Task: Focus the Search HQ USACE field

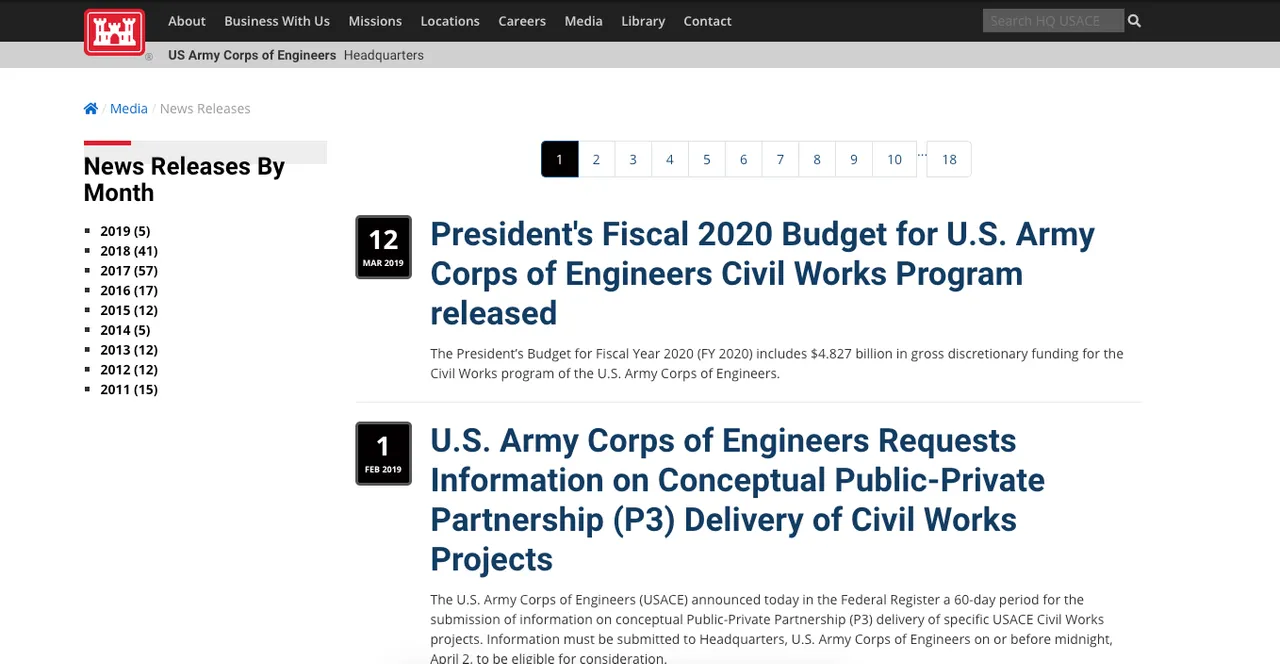Action: 1053,20
